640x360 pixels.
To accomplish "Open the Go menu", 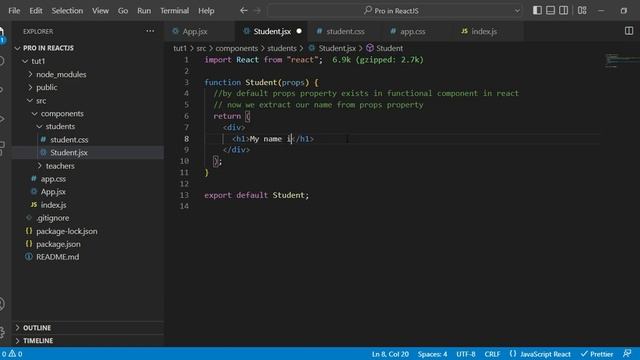I will [123, 11].
